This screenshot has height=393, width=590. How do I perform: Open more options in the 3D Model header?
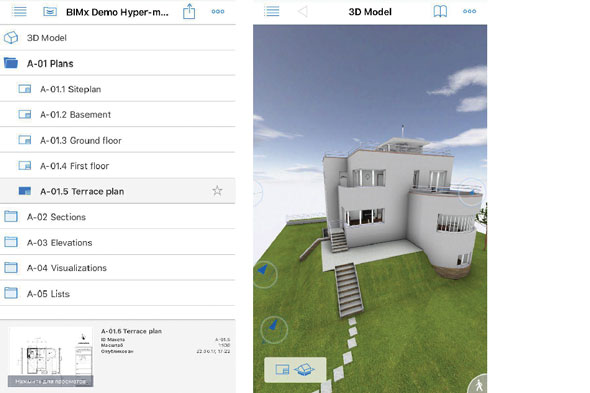point(470,11)
